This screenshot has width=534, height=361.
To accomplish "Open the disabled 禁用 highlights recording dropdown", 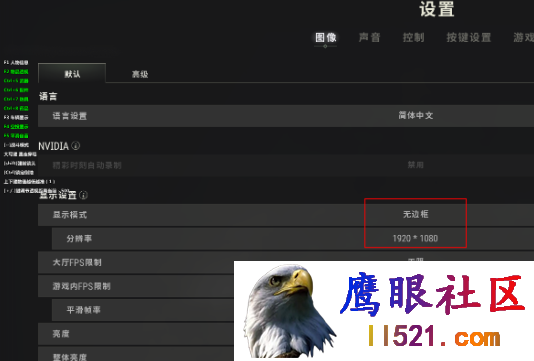I will pos(415,165).
